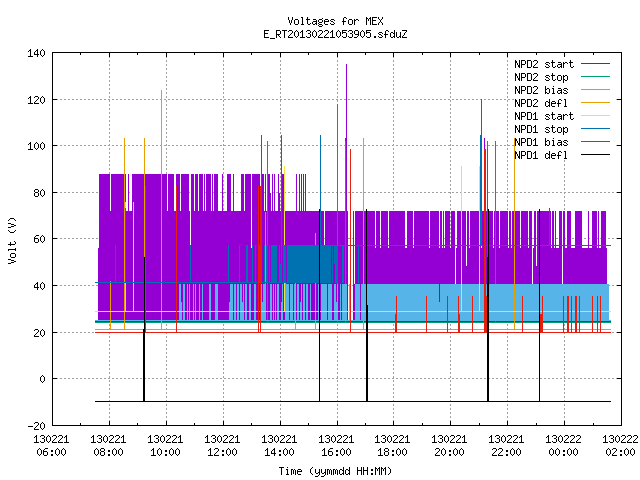
Task: Click the x-axis tick label 130221 22:00
Action: click(506, 446)
